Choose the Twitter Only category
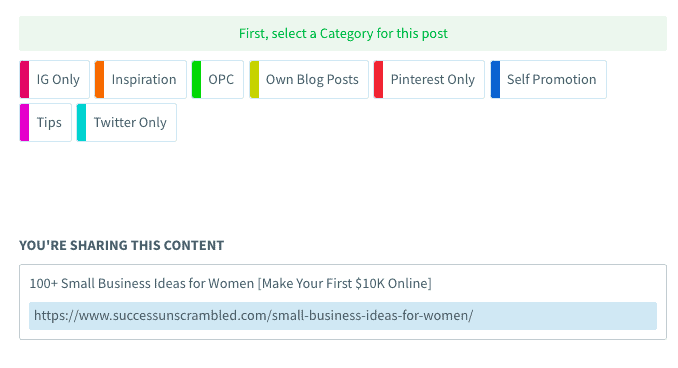The image size is (678, 368). [x=126, y=122]
